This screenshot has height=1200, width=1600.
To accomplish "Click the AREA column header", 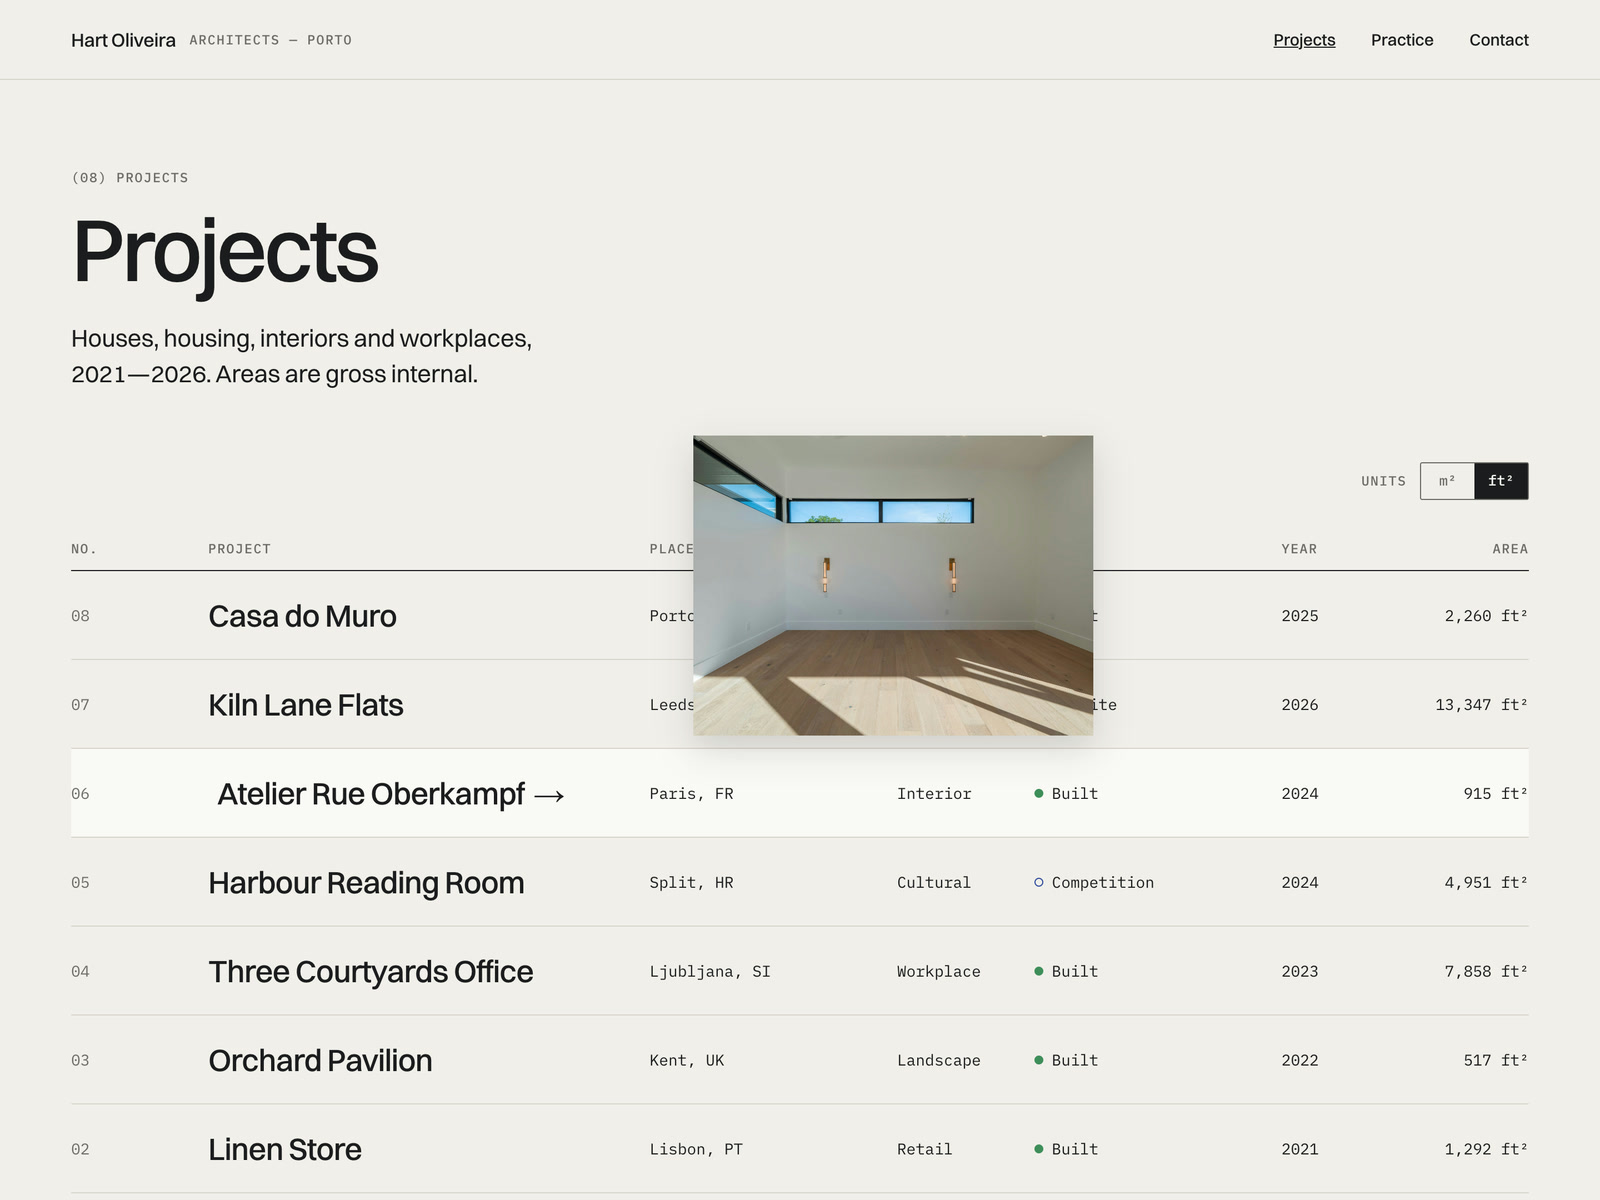I will click(1510, 549).
